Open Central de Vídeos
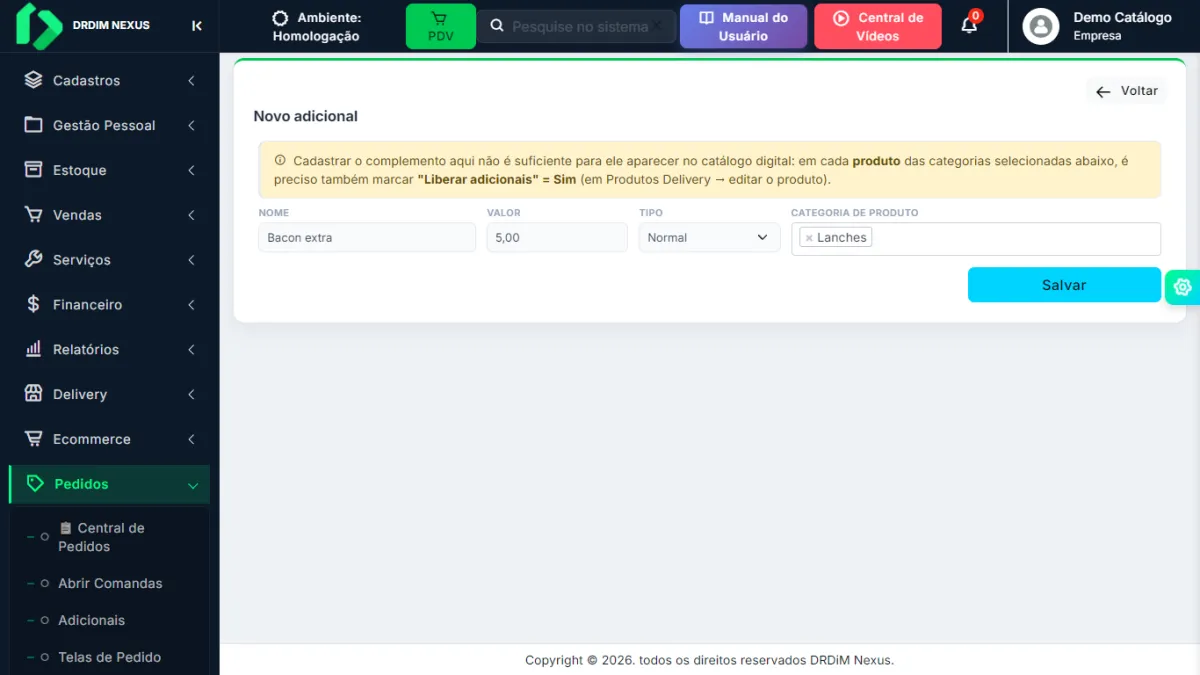 [x=878, y=26]
